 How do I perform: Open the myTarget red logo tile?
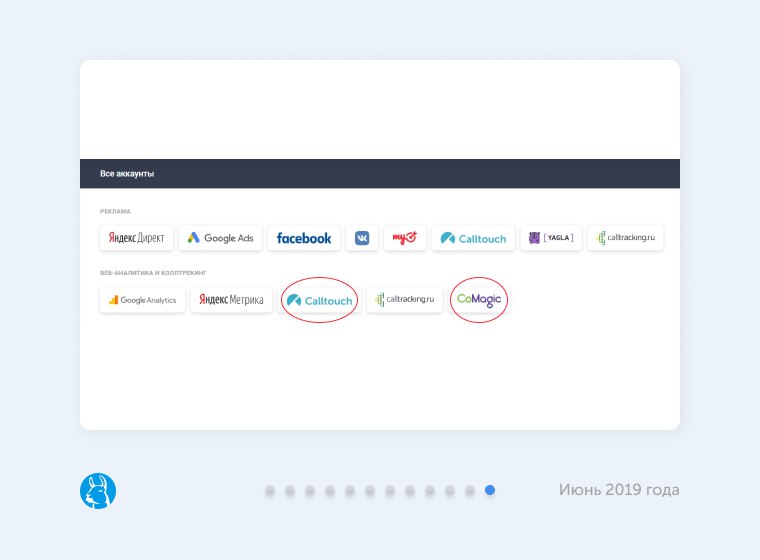[x=405, y=238]
